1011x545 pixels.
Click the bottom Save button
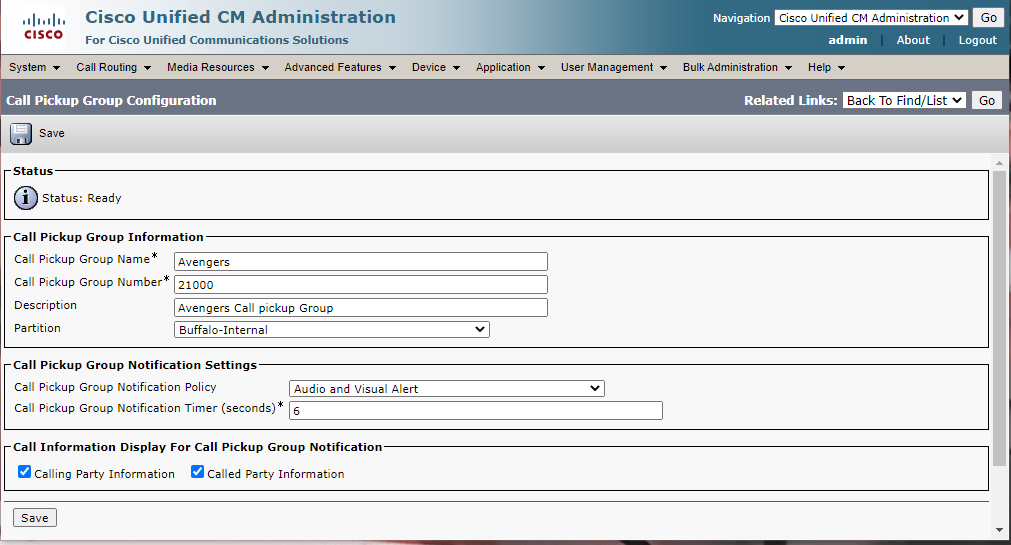[35, 518]
